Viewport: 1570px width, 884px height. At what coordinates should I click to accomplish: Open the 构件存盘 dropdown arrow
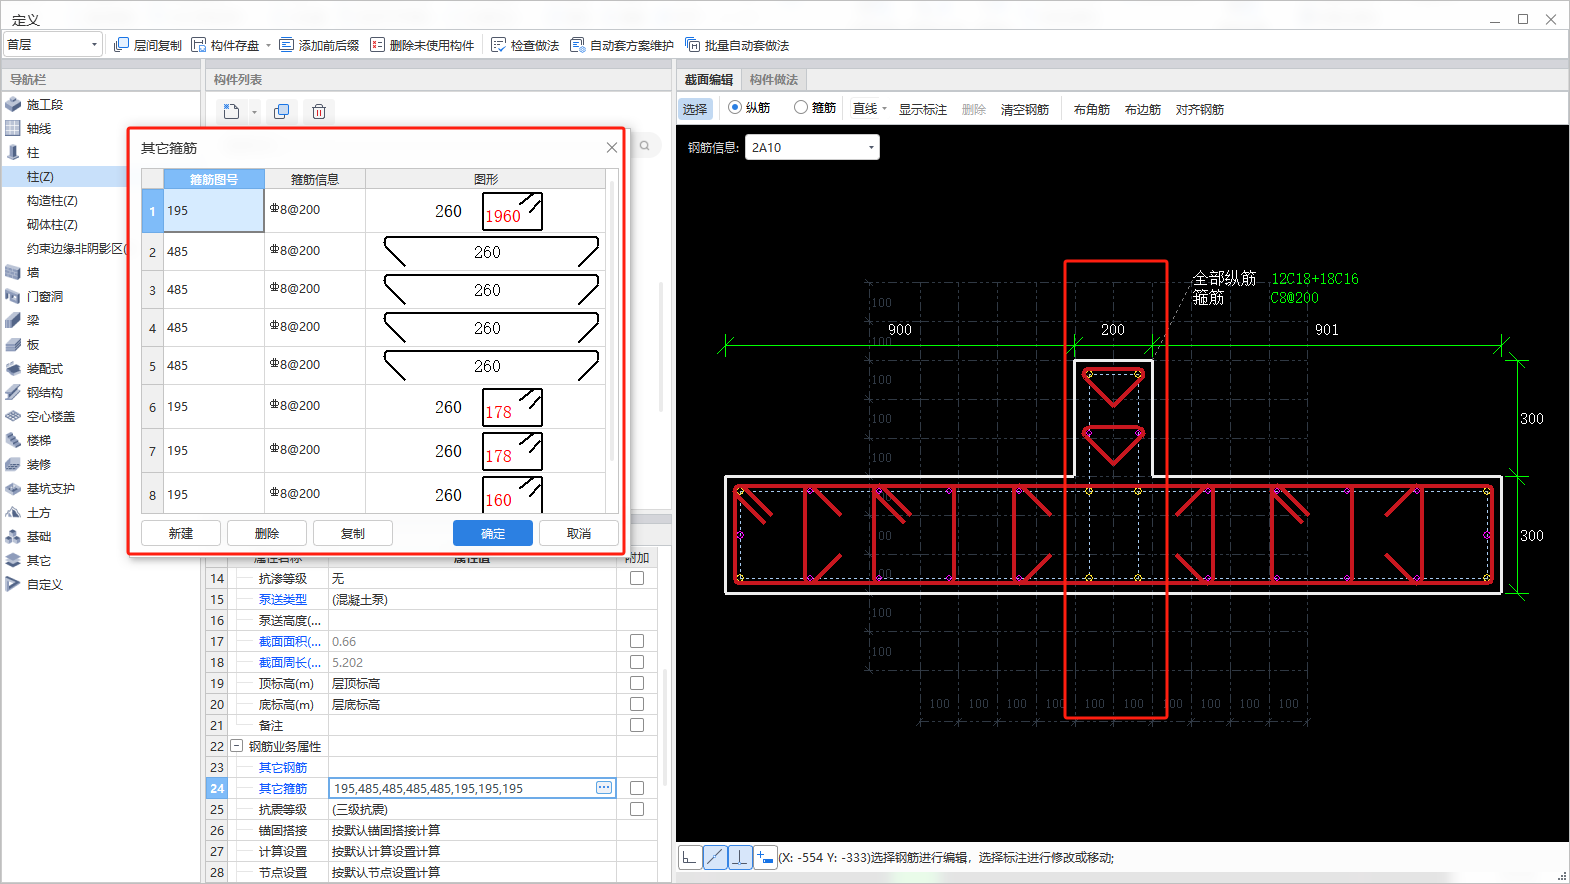coord(268,45)
